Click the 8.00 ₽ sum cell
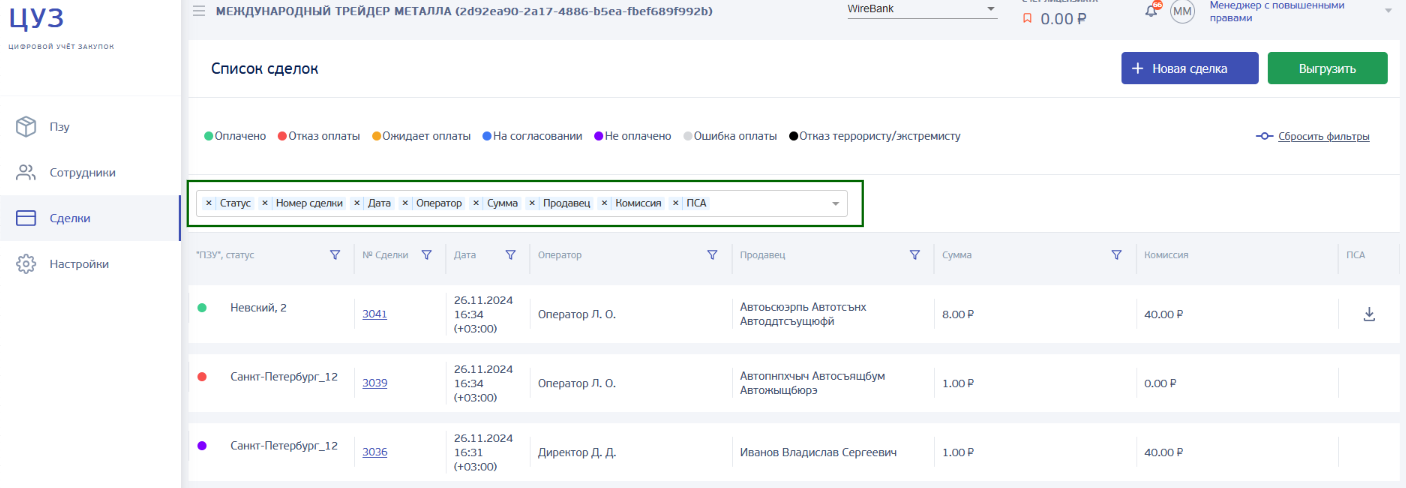The height and width of the screenshot is (488, 1406). (958, 314)
